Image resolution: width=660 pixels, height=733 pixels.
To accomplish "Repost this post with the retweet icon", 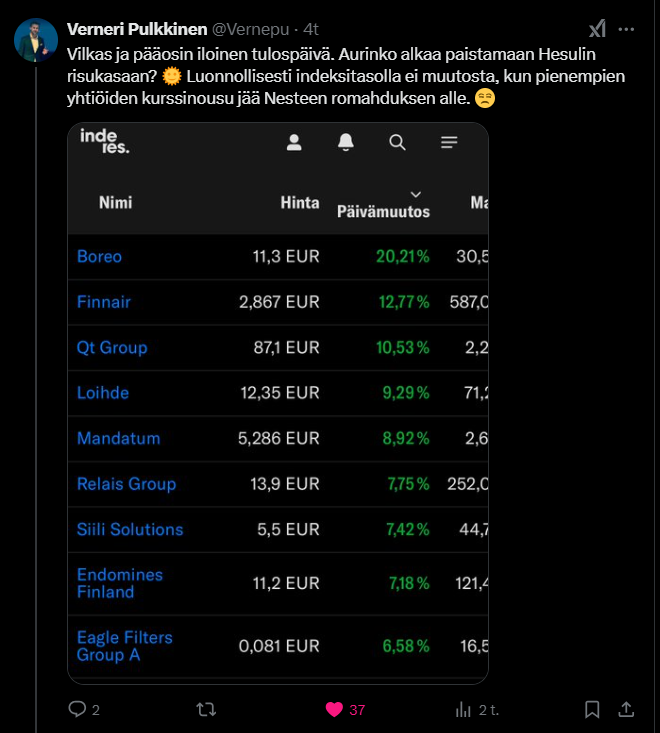I will [x=206, y=709].
